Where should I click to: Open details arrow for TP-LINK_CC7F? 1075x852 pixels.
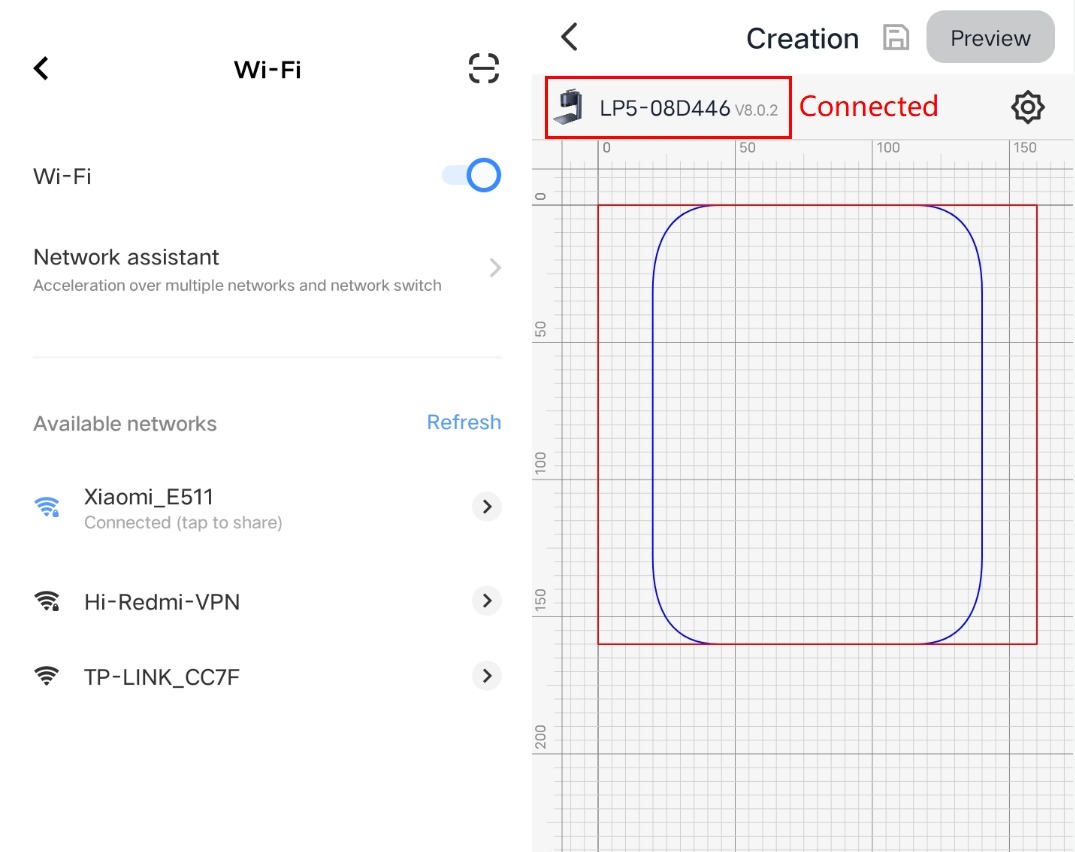[486, 676]
